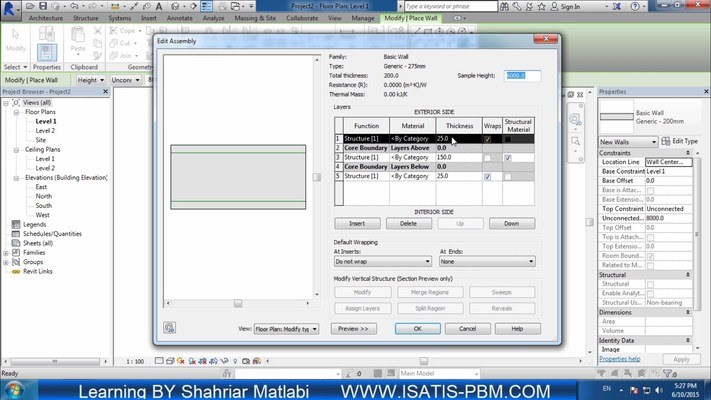This screenshot has width=711, height=400.
Task: Click the Favorites star icon
Action: (x=541, y=6)
